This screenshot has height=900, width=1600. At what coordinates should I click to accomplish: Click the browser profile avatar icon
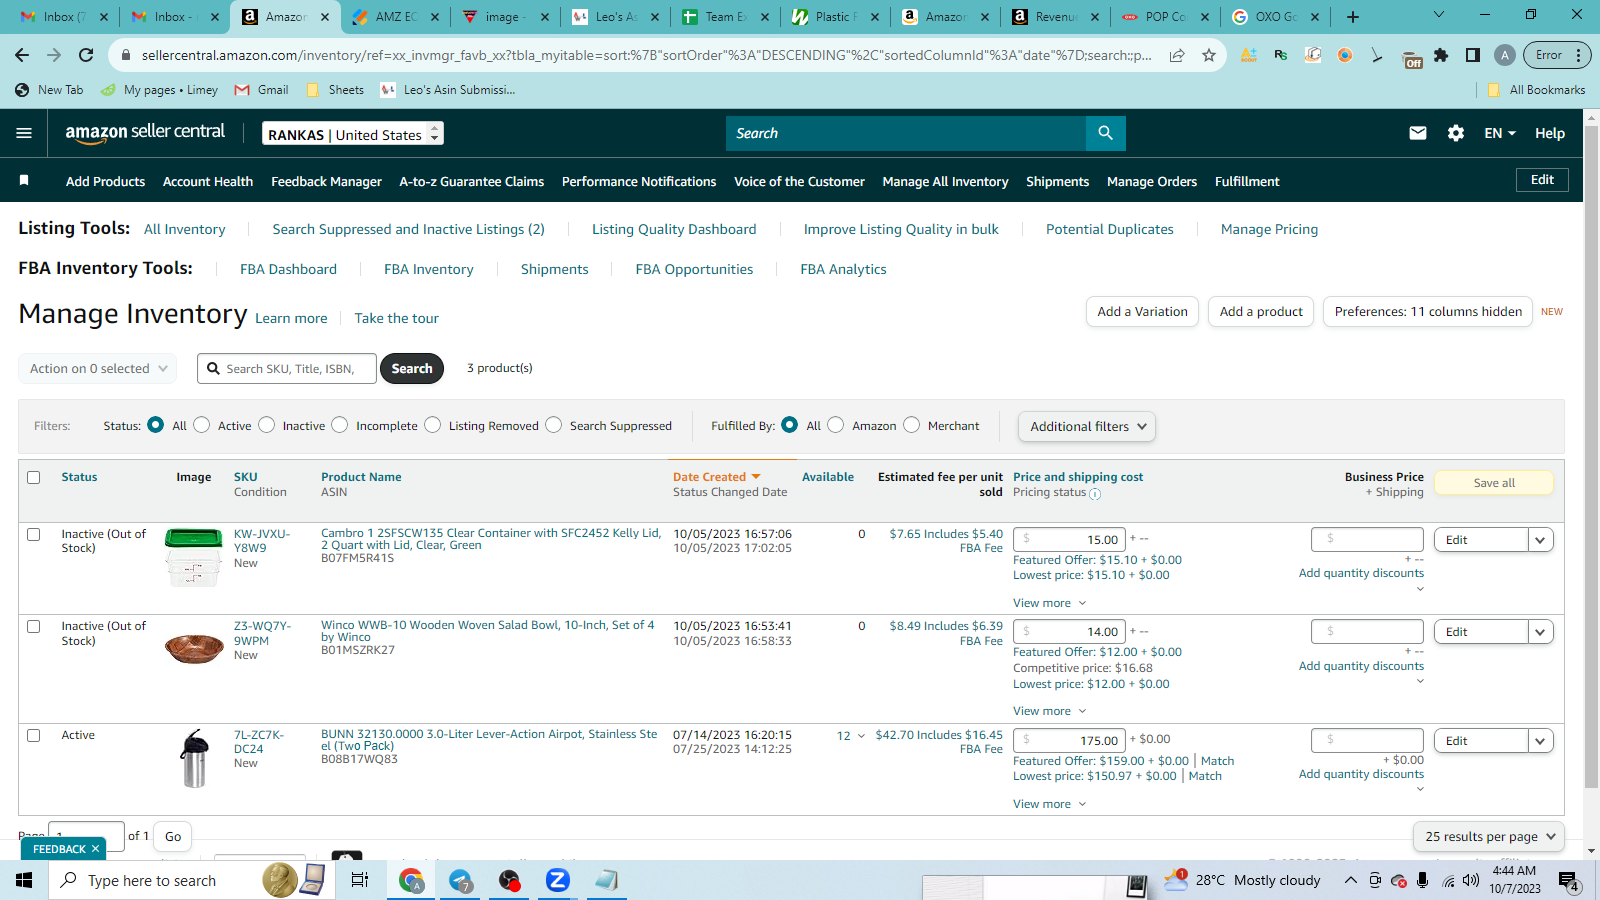click(x=1504, y=55)
